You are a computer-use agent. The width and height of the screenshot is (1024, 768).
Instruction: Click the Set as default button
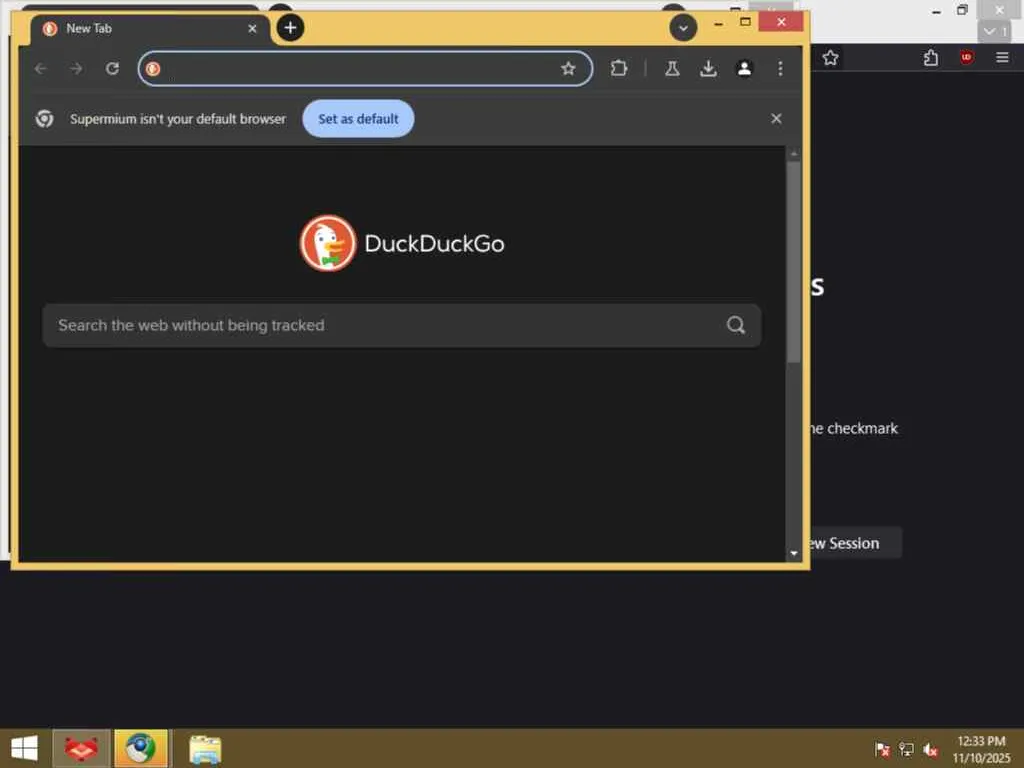[358, 119]
